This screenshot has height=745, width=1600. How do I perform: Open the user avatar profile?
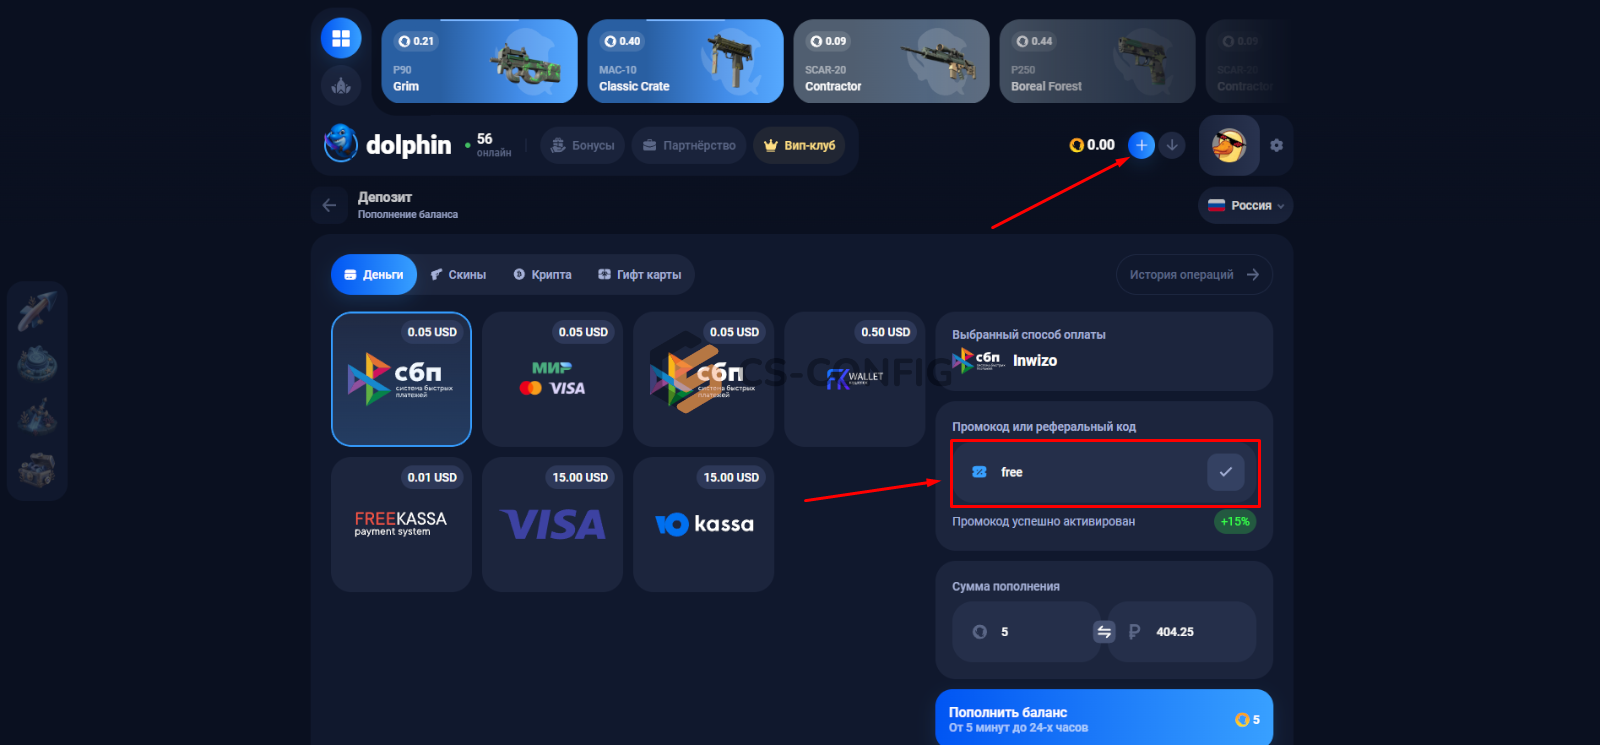(x=1229, y=145)
